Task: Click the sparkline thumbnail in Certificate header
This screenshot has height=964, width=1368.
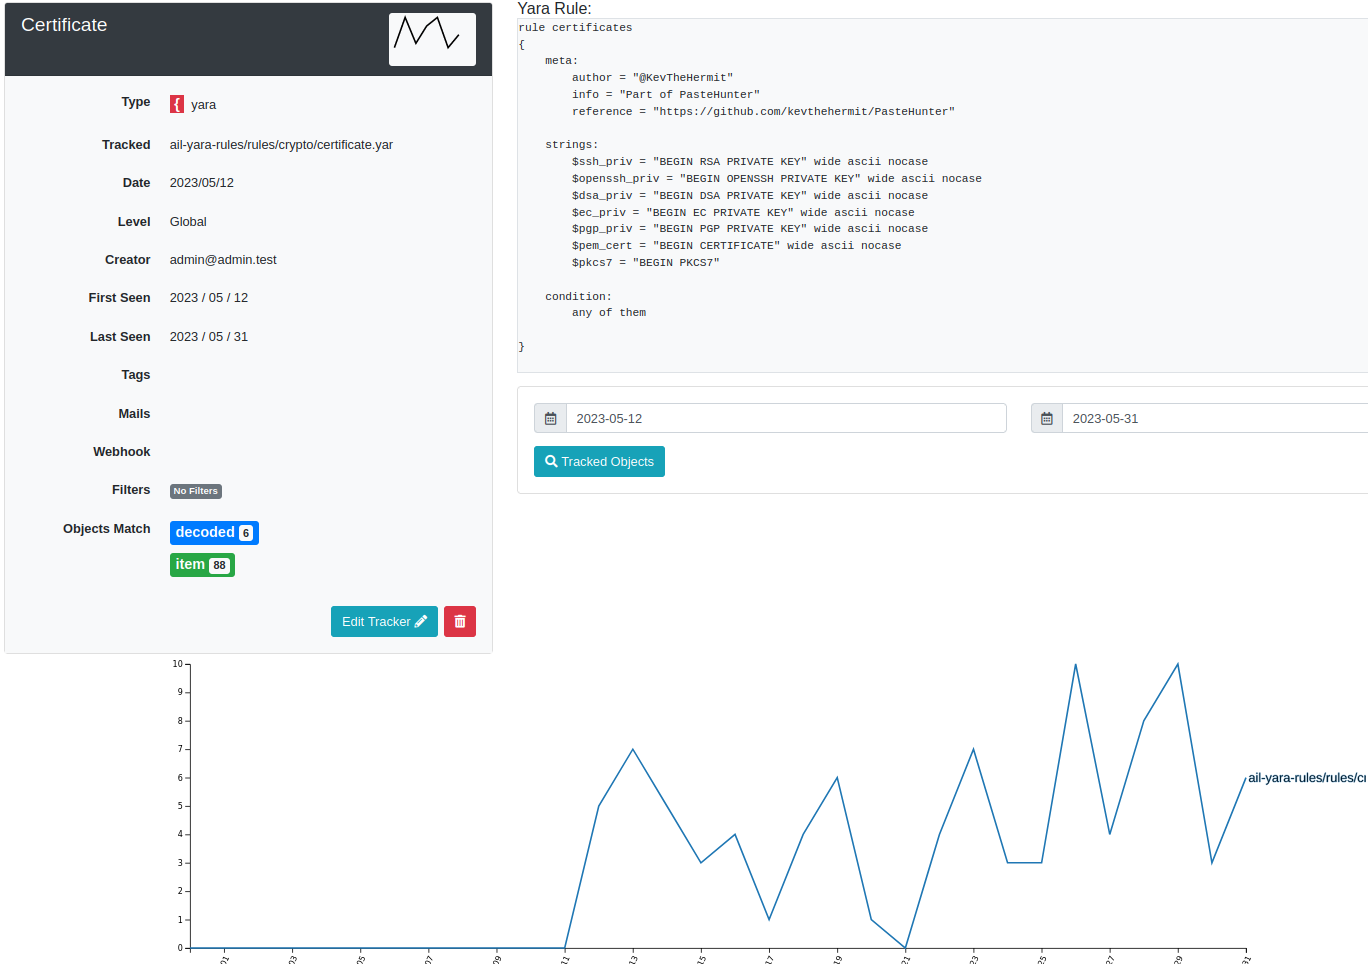Action: pyautogui.click(x=432, y=39)
